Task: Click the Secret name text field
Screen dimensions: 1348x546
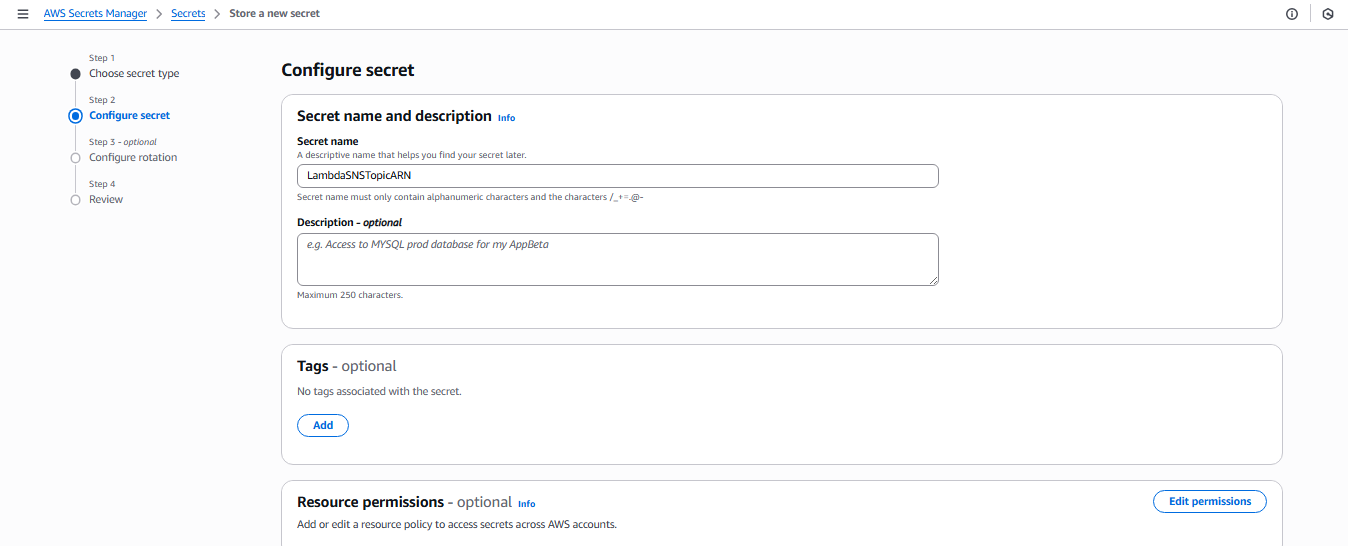Action: (x=617, y=176)
